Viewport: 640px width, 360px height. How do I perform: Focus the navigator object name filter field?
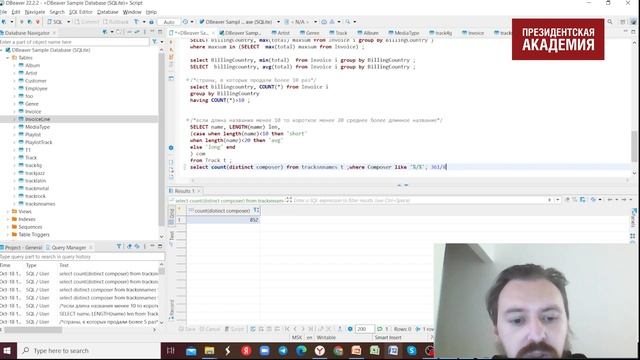[75, 42]
